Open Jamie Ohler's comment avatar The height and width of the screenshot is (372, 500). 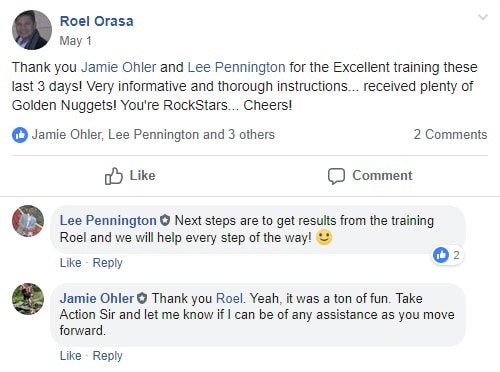[28, 299]
